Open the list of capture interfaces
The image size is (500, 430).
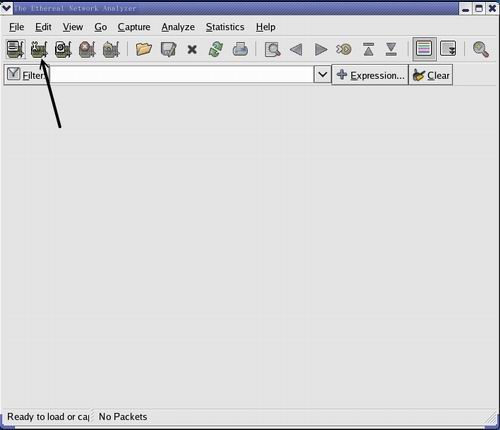point(16,49)
